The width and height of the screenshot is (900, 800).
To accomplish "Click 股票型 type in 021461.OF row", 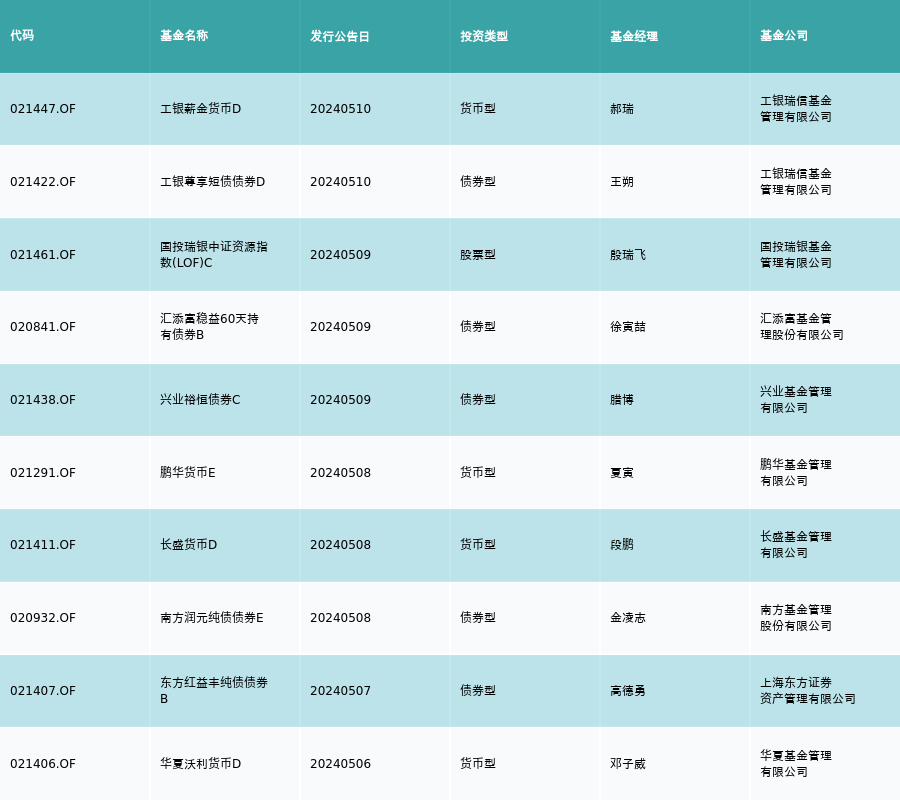I will (x=478, y=254).
